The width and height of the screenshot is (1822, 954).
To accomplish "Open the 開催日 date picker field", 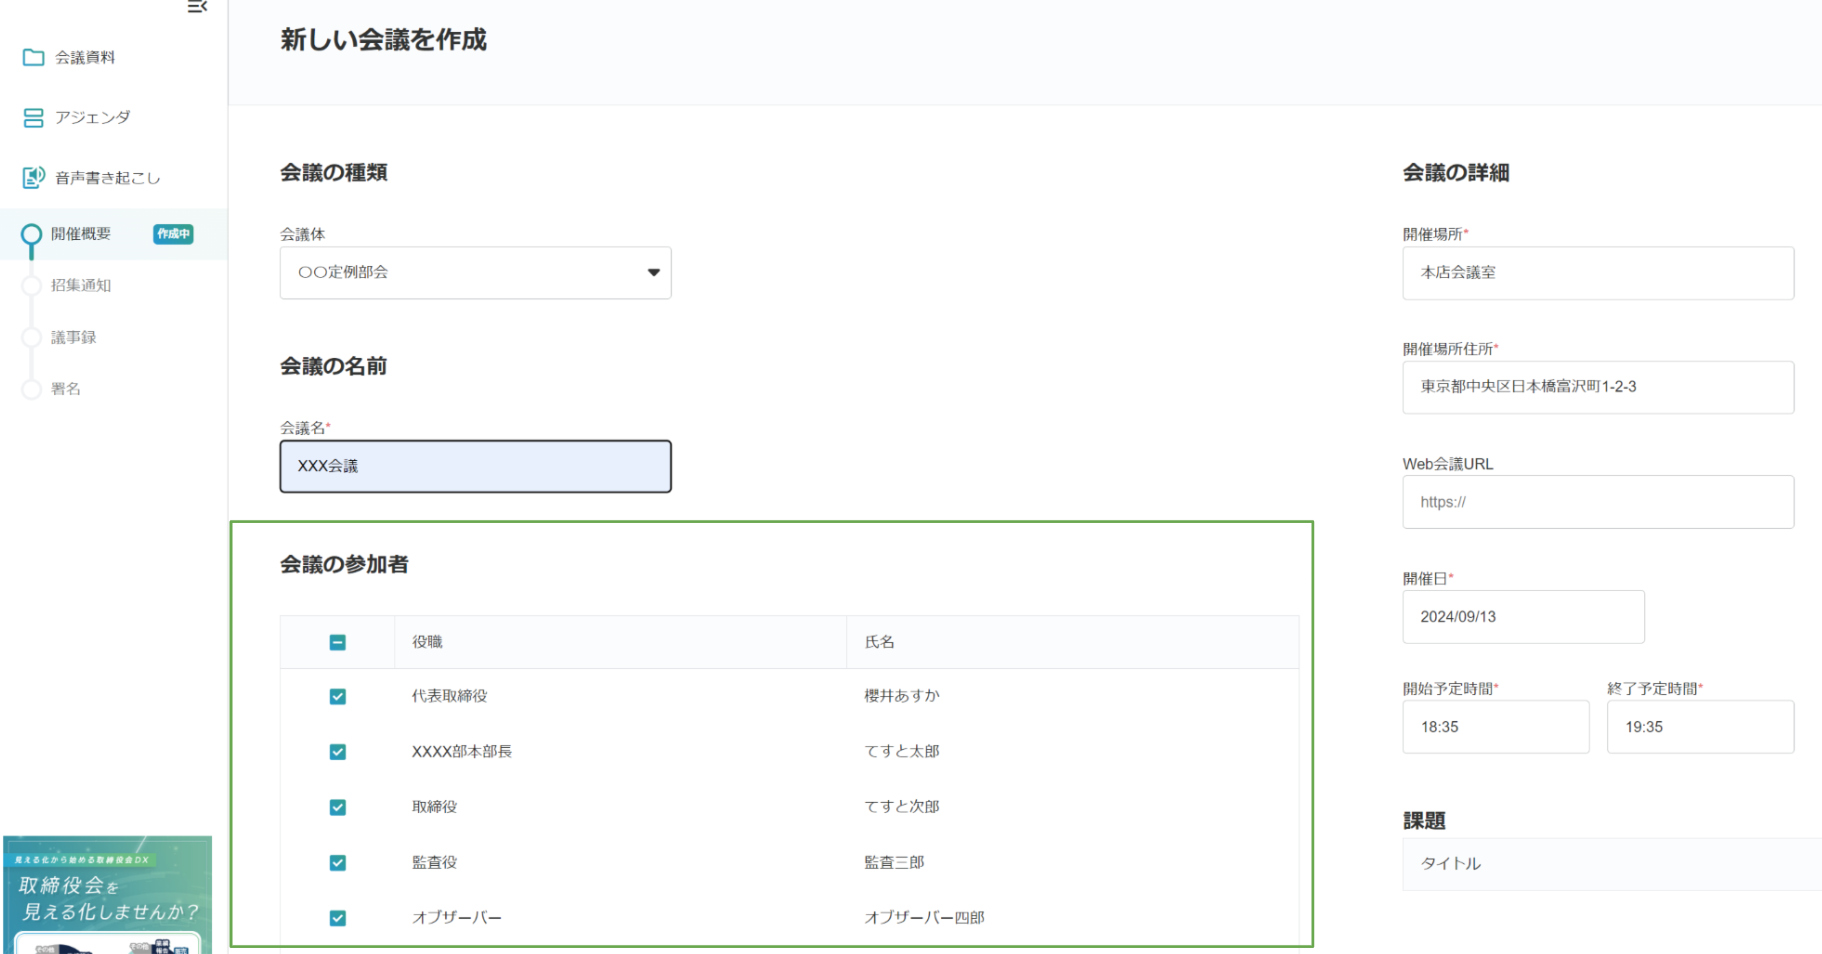I will [x=1522, y=617].
